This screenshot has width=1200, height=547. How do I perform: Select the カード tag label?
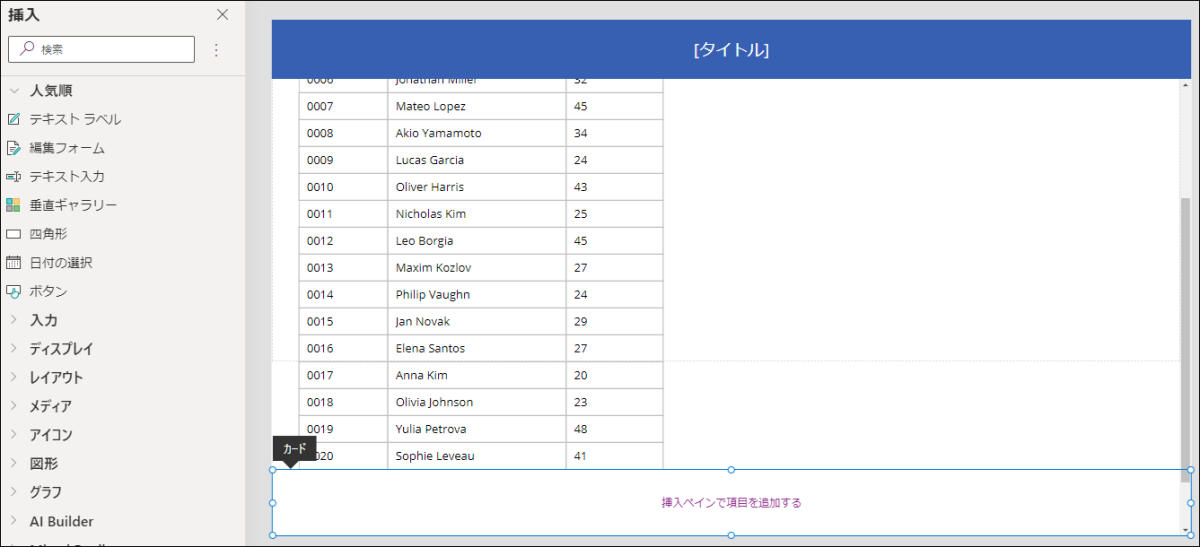(x=294, y=449)
